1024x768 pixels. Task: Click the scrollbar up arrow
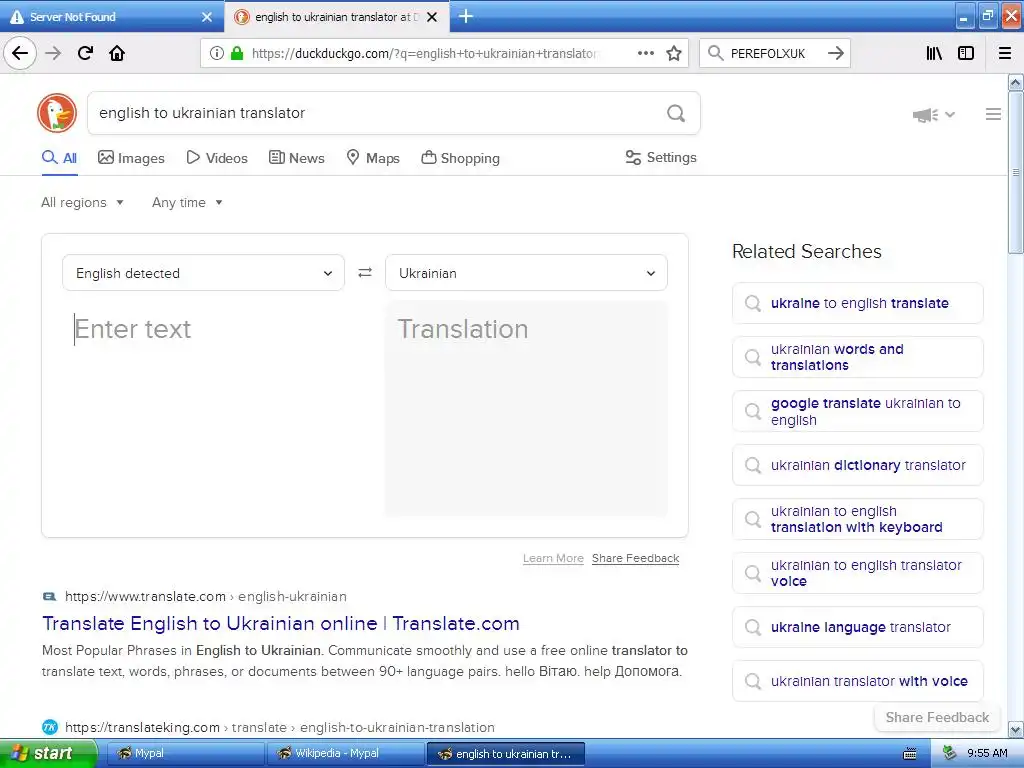pyautogui.click(x=1016, y=82)
